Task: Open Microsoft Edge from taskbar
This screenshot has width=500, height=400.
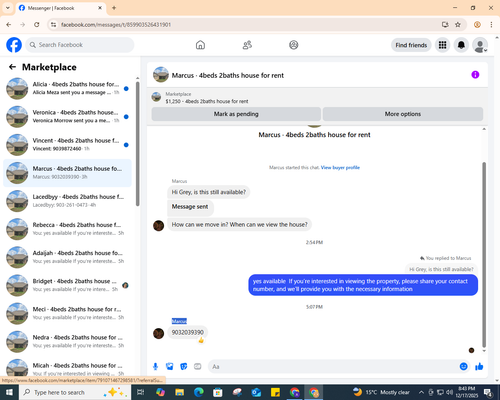Action: [199, 392]
